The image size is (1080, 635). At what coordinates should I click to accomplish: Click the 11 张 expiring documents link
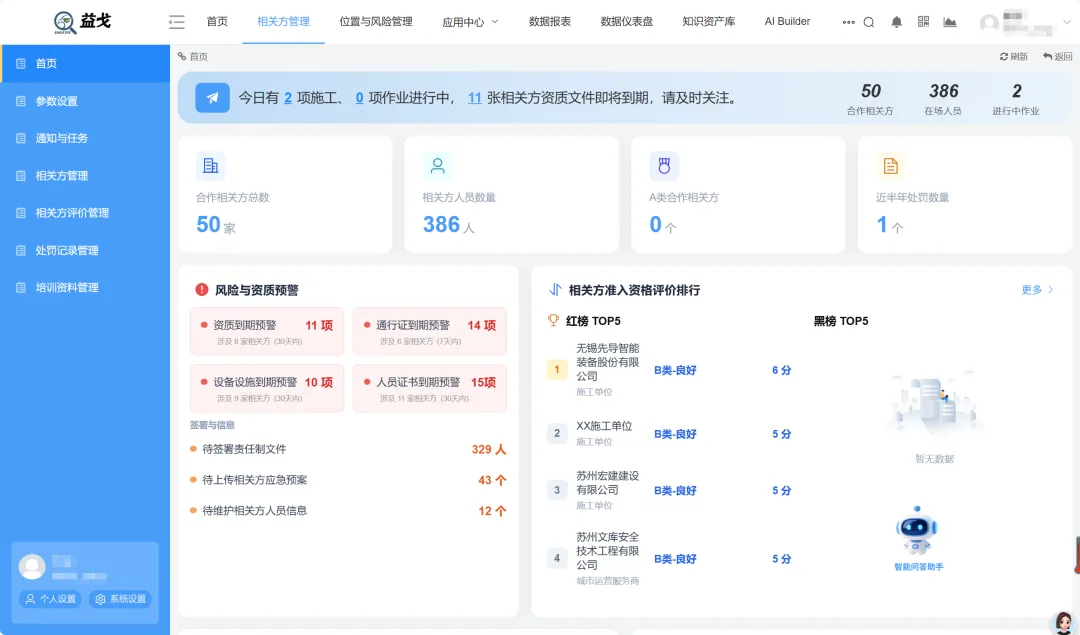tap(475, 98)
